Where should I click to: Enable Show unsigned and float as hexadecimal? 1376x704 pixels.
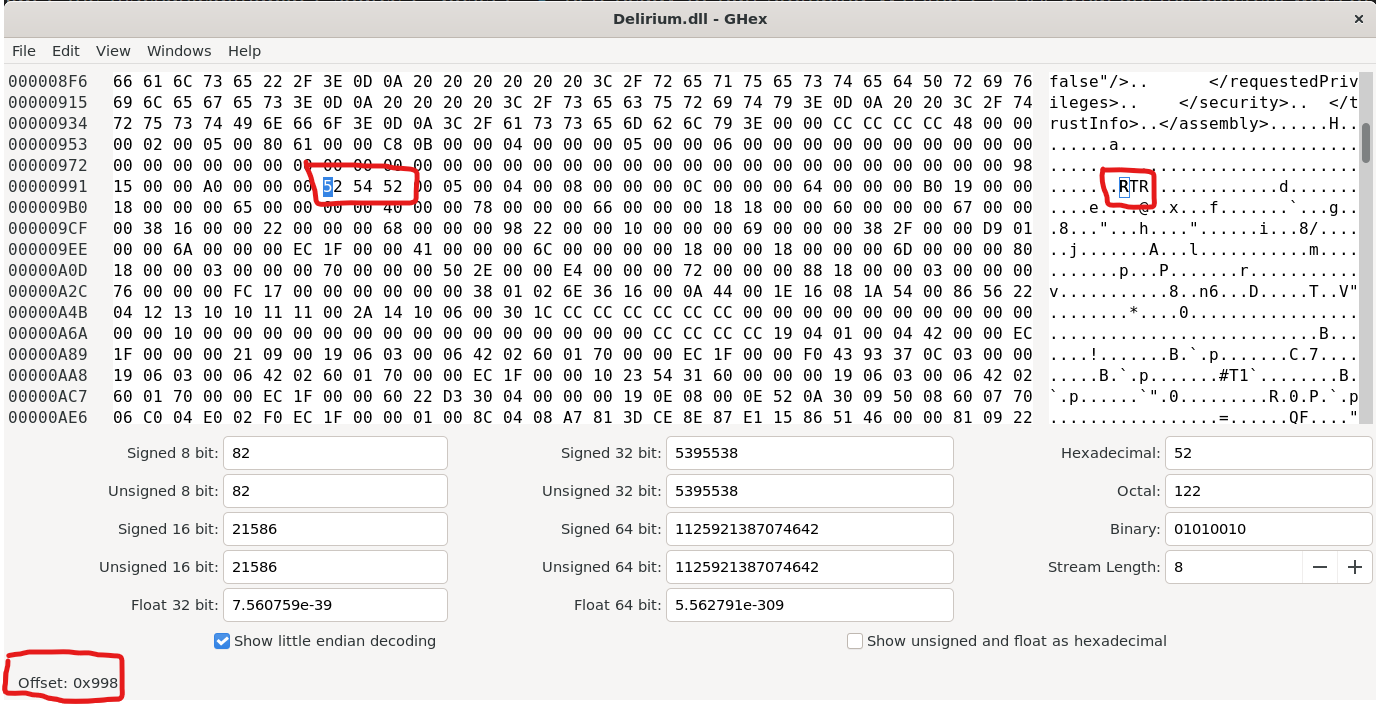(x=855, y=641)
